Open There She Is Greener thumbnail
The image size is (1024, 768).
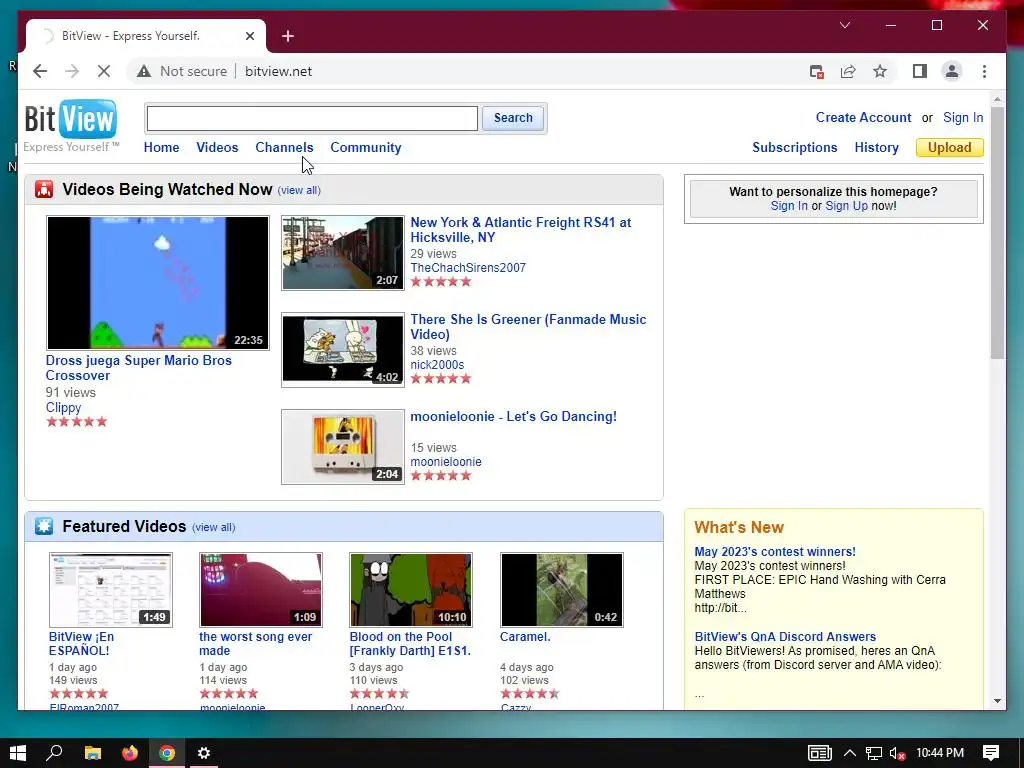(343, 350)
